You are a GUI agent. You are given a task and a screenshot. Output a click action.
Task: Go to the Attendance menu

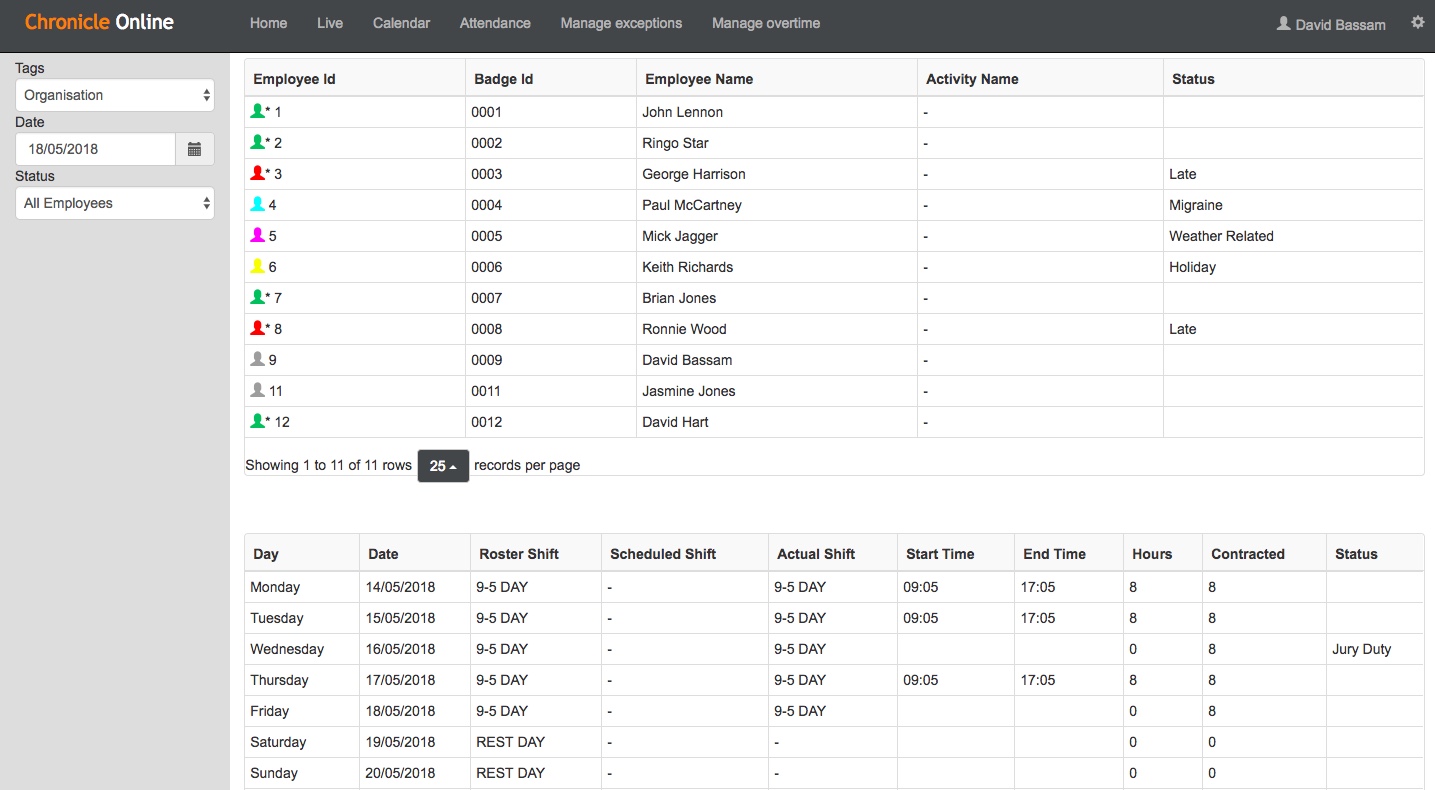coord(495,23)
